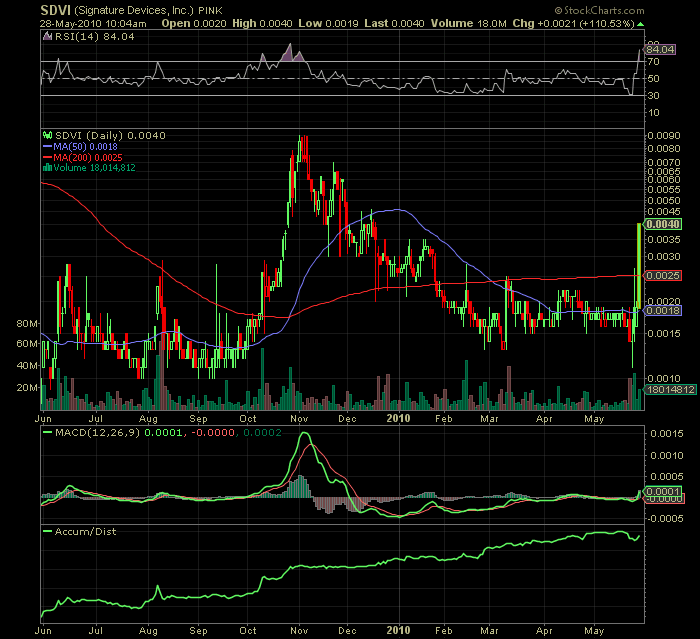Click the 18014812 volume tag
Image resolution: width=700 pixels, height=639 pixels.
[x=671, y=389]
